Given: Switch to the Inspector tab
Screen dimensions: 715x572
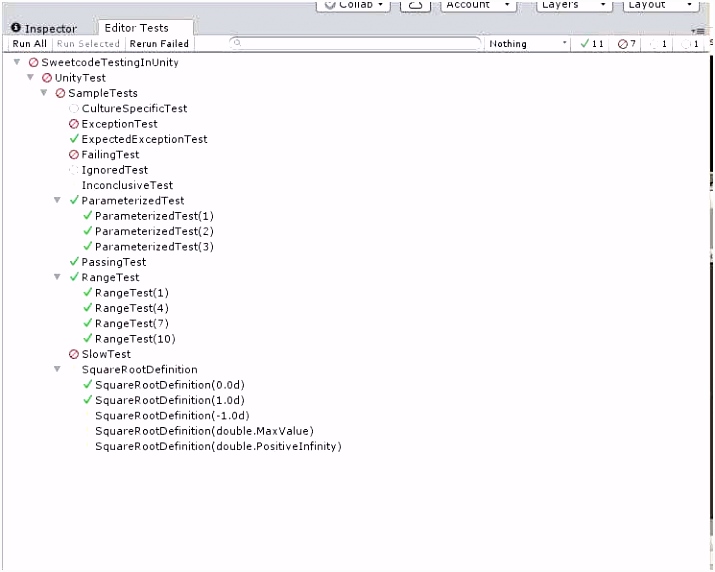Looking at the screenshot, I should click(x=44, y=28).
